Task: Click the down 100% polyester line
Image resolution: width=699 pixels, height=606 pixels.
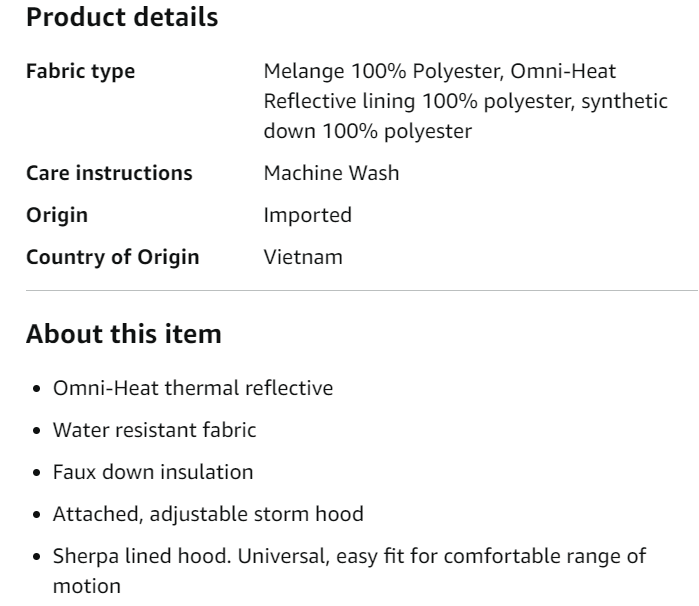Action: [x=368, y=131]
